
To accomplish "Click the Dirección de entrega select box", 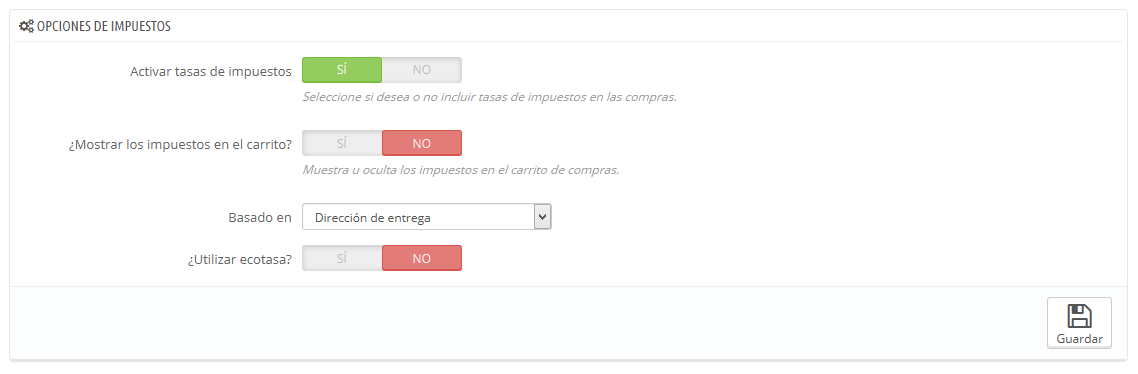I will click(x=427, y=216).
